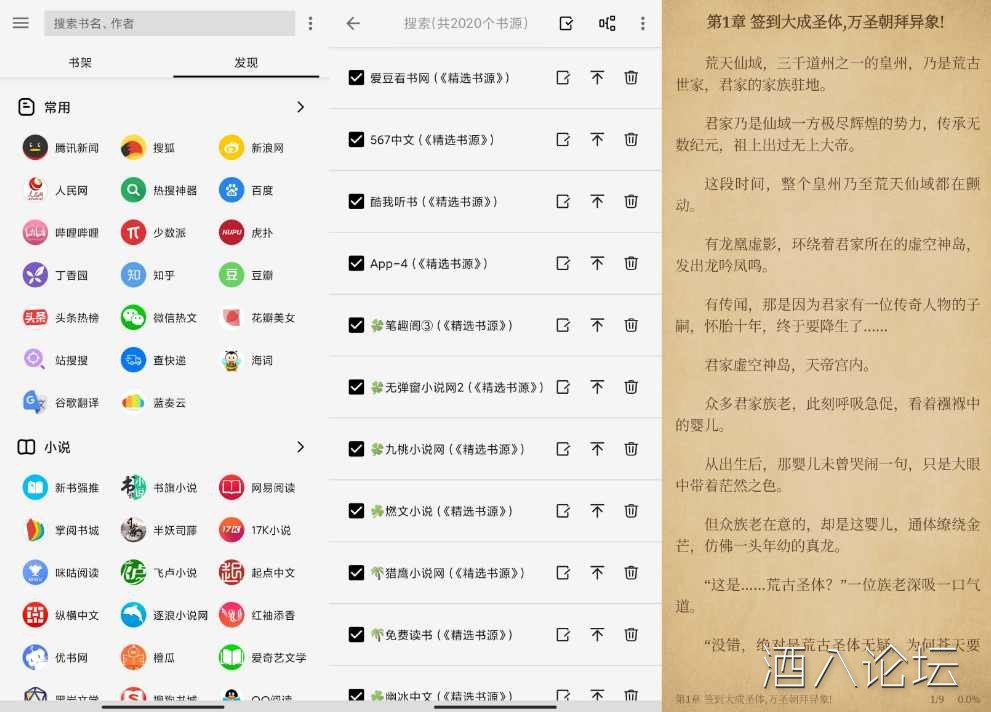Edit the 燃文小说 book source

tap(563, 511)
